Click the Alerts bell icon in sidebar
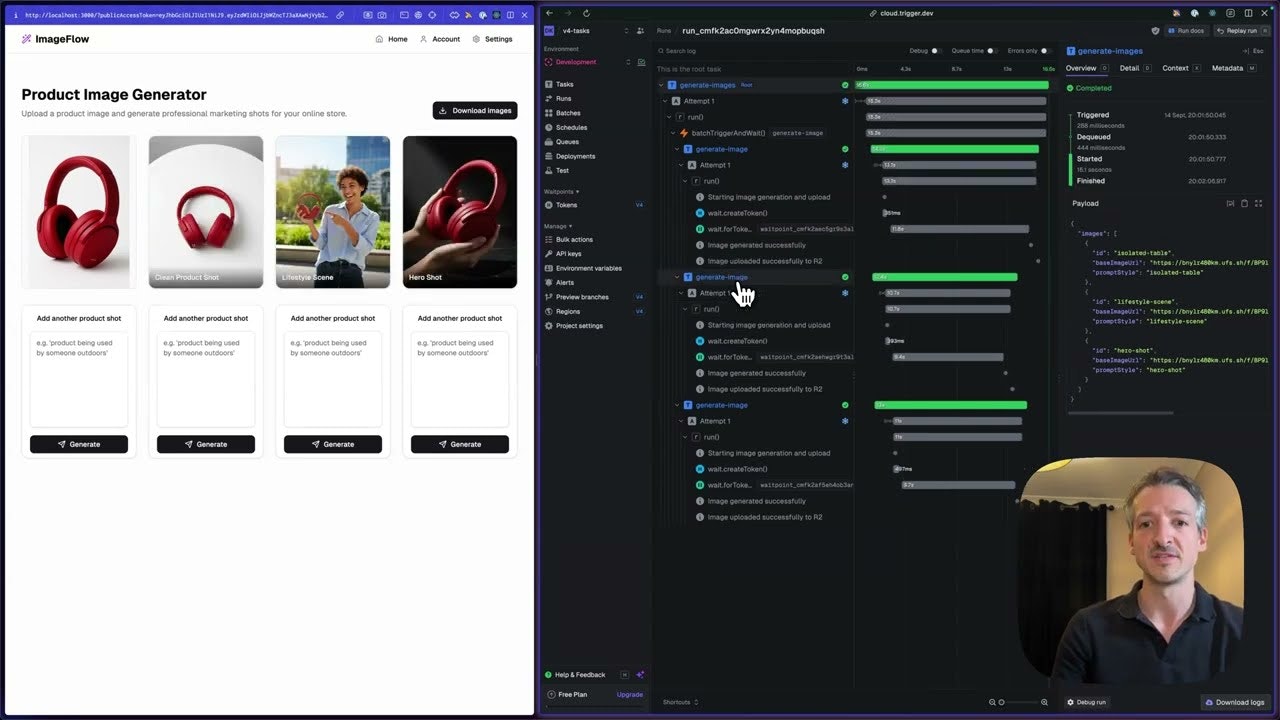The image size is (1280, 720). 549,283
